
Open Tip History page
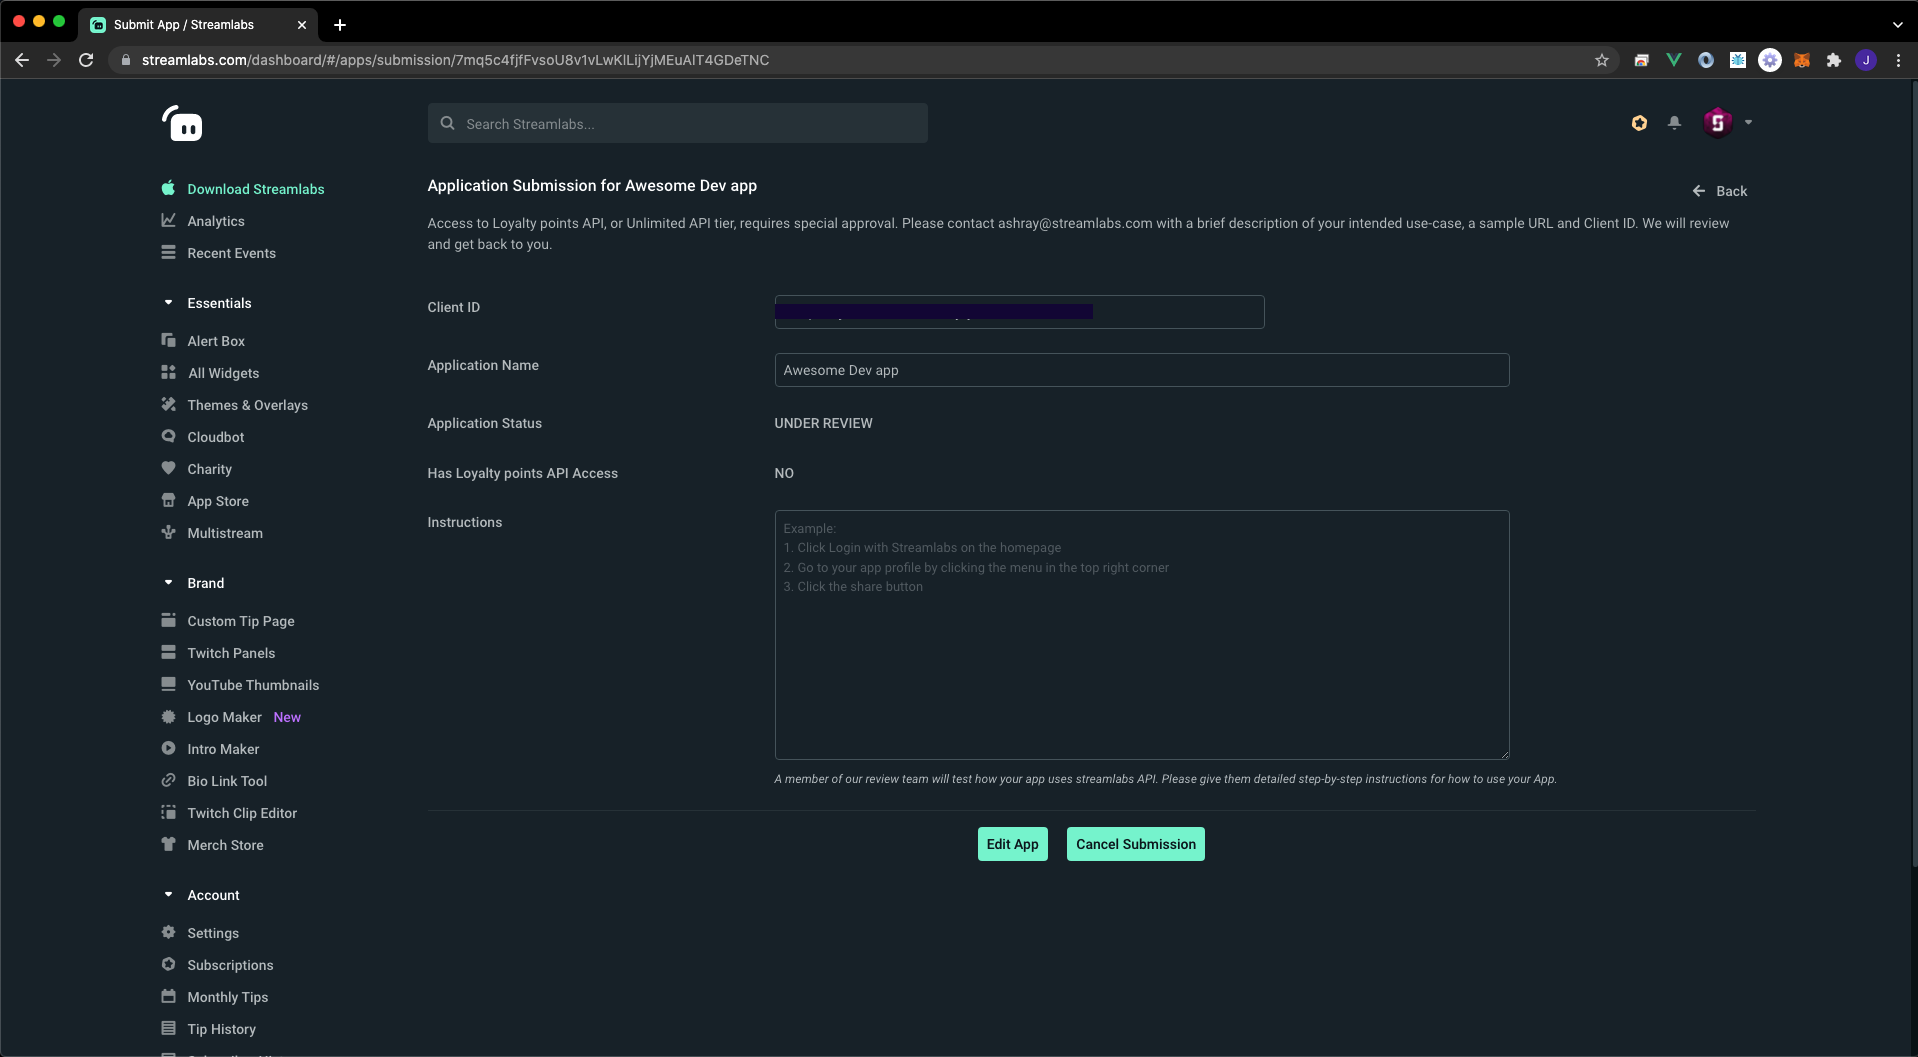221,1029
